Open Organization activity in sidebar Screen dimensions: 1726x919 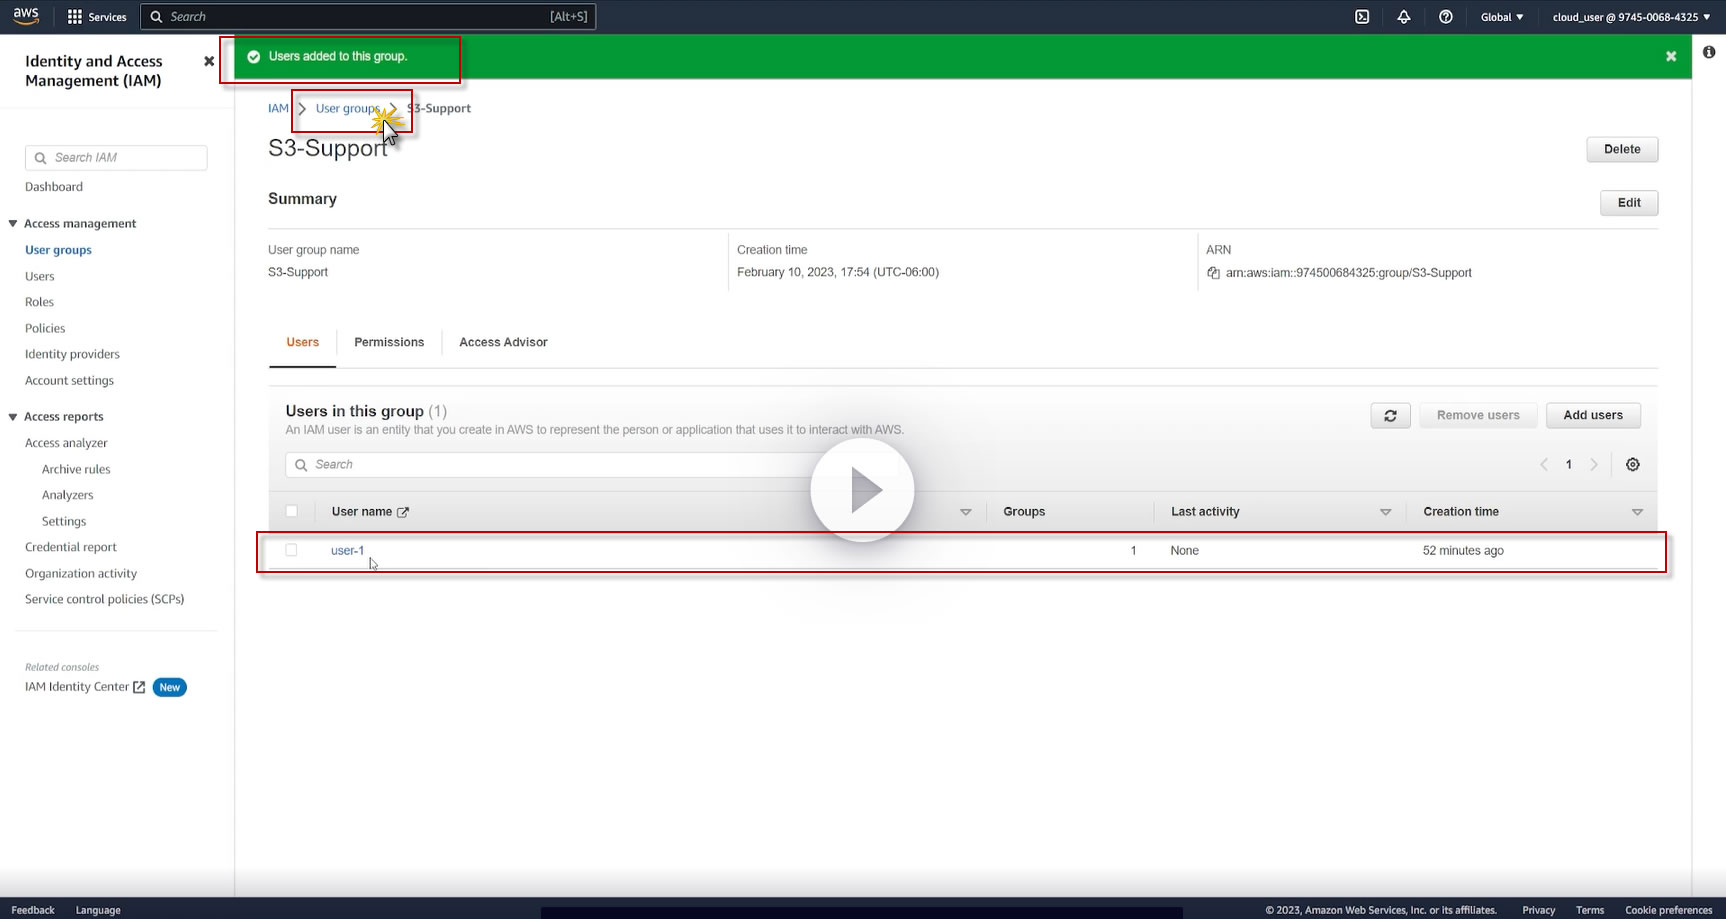(x=81, y=574)
